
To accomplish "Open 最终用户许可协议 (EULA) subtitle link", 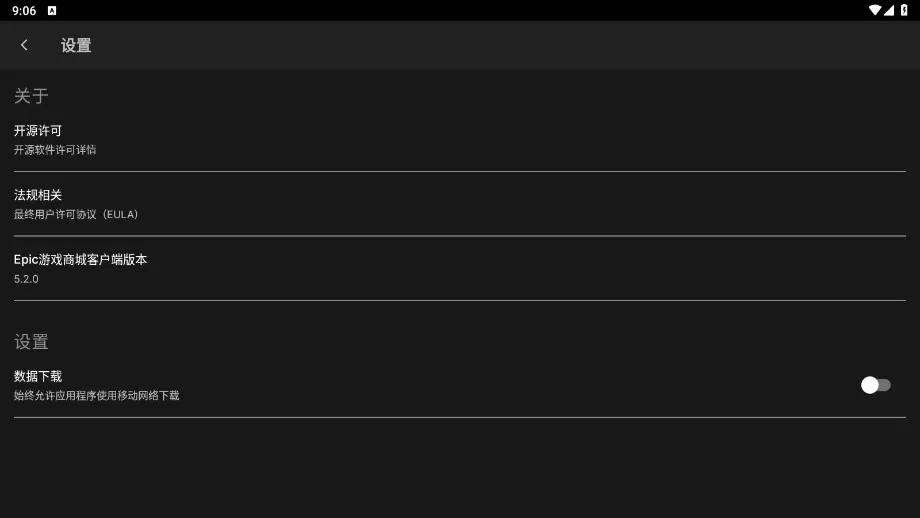I will (x=76, y=215).
